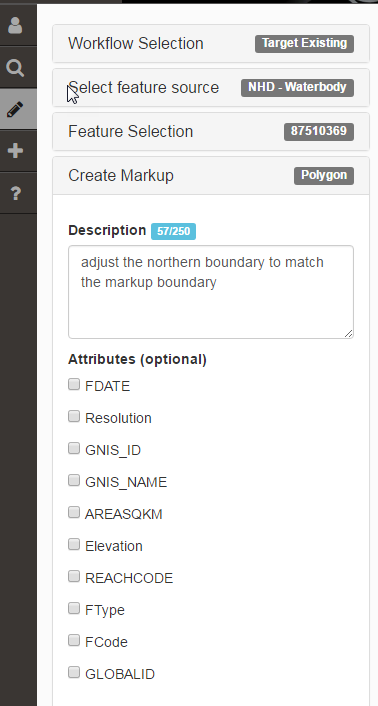Image resolution: width=378 pixels, height=706 pixels.
Task: Select the pencil edit sidebar icon
Action: pos(15,109)
